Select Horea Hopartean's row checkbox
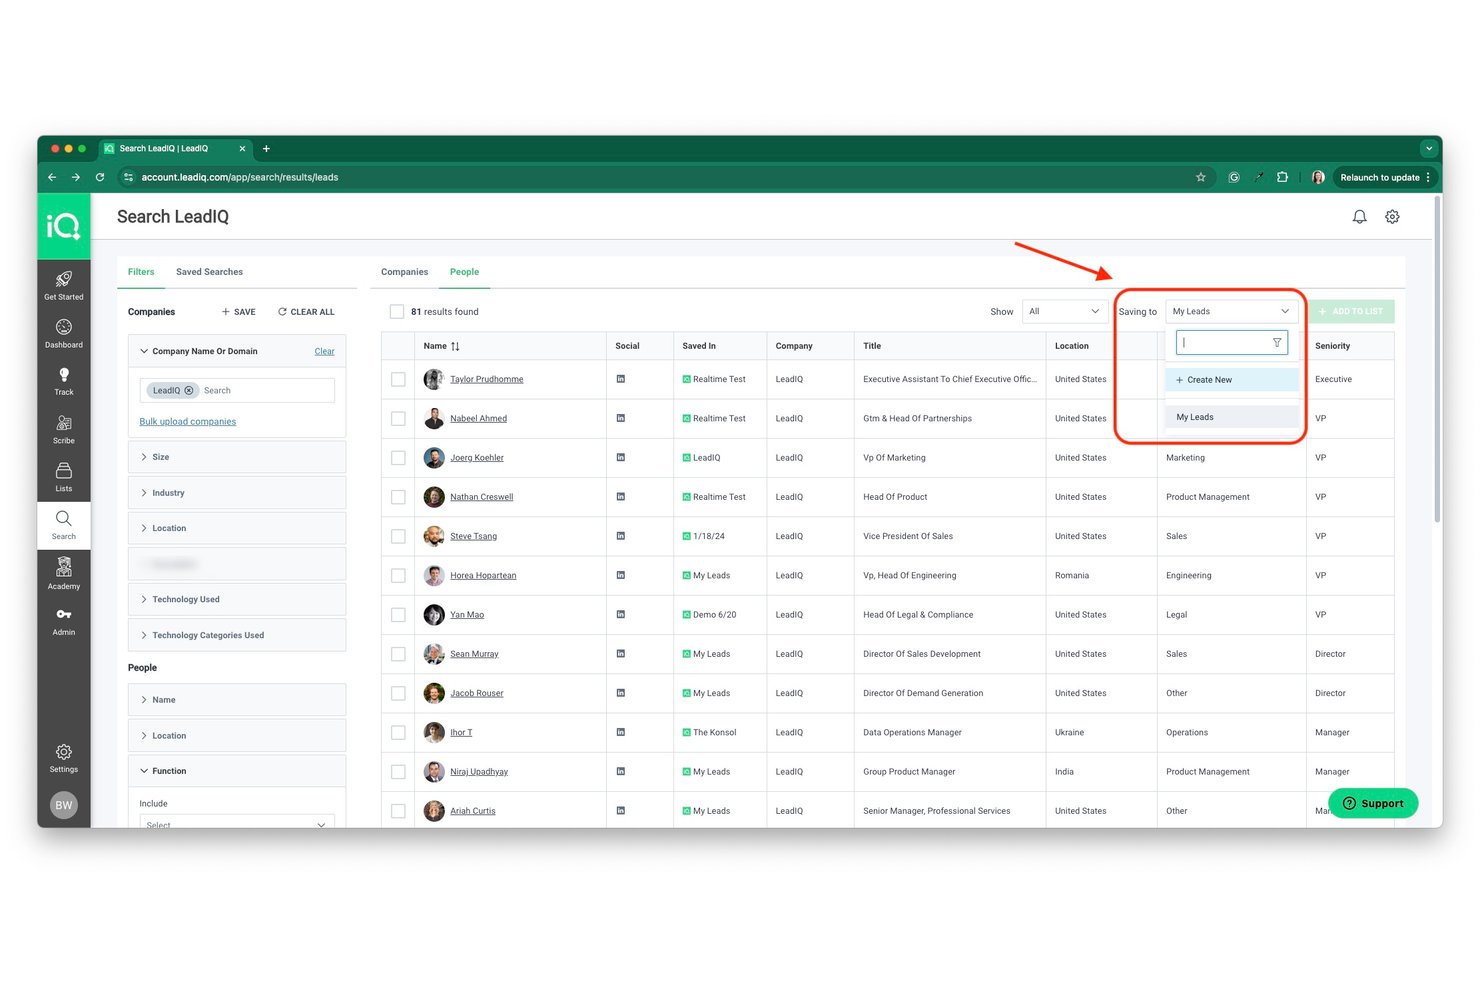Image resolution: width=1480 pixels, height=987 pixels. pos(398,575)
